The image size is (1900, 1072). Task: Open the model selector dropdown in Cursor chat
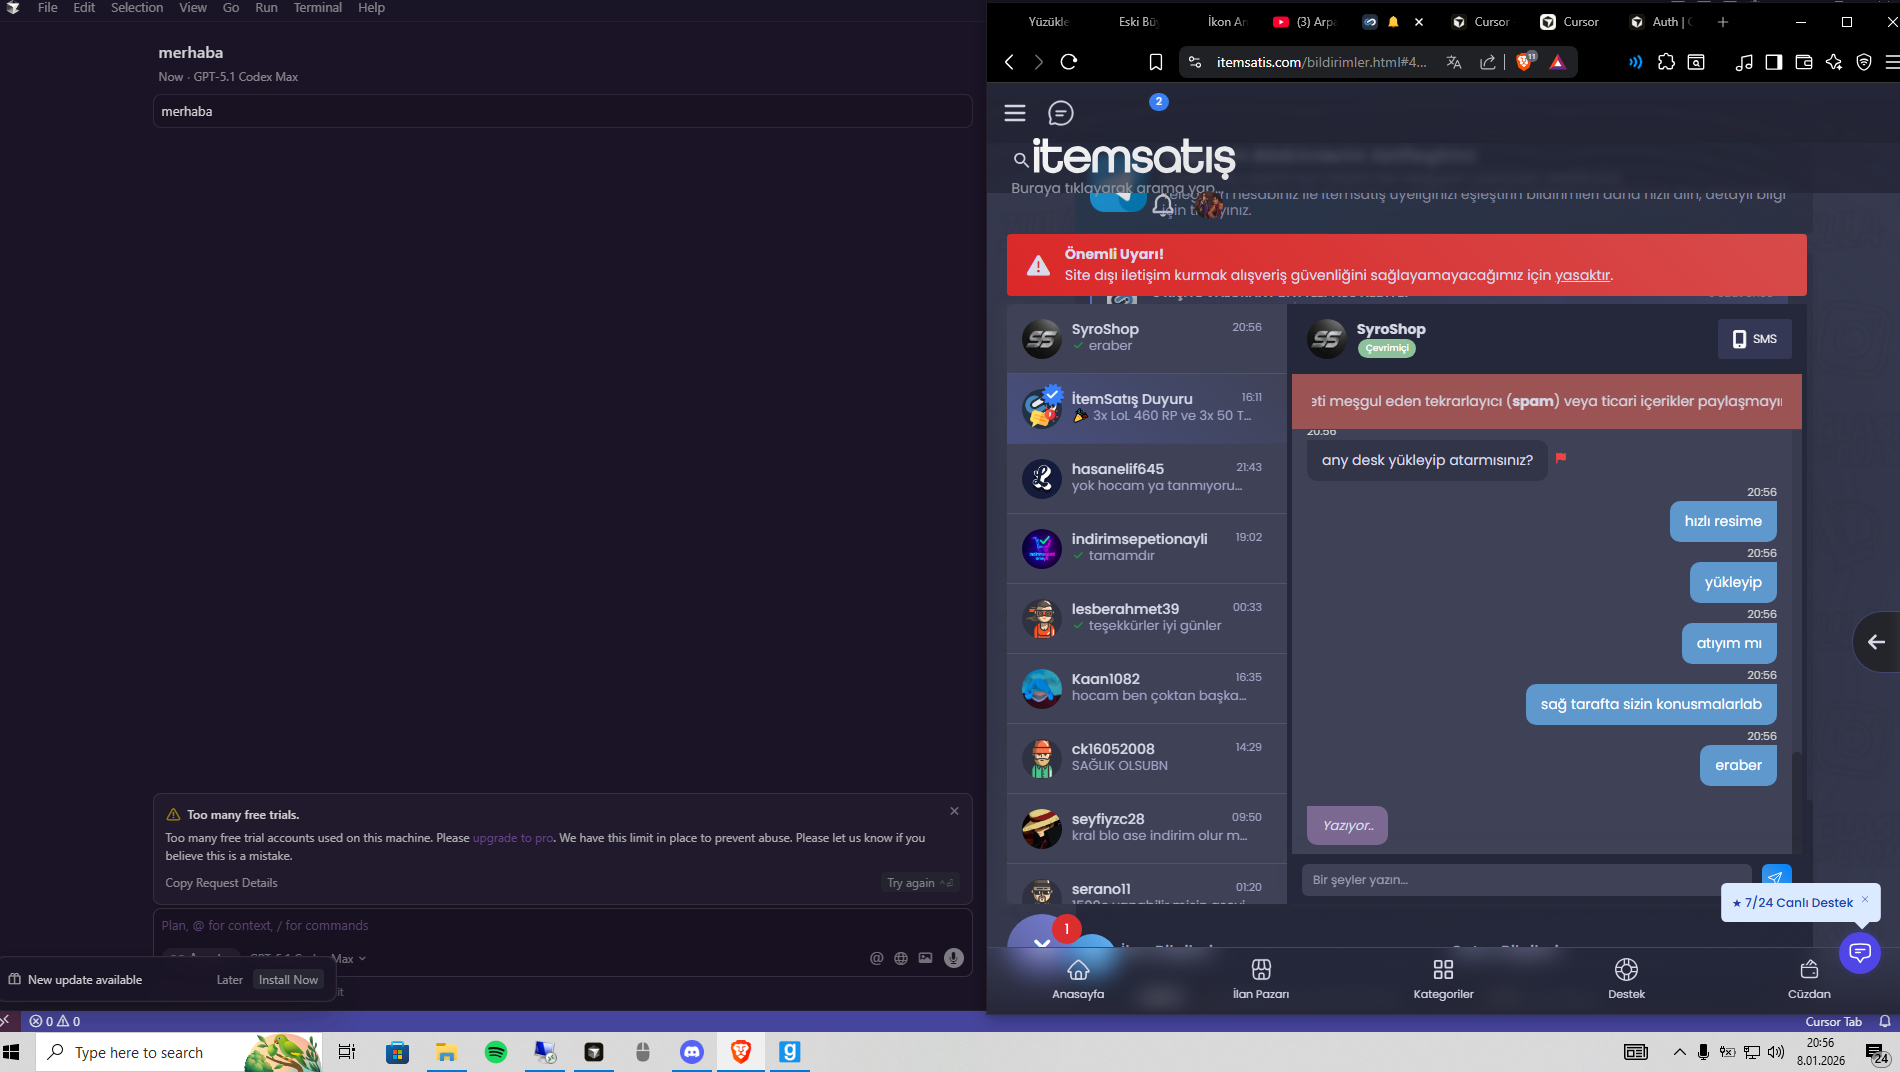(308, 958)
